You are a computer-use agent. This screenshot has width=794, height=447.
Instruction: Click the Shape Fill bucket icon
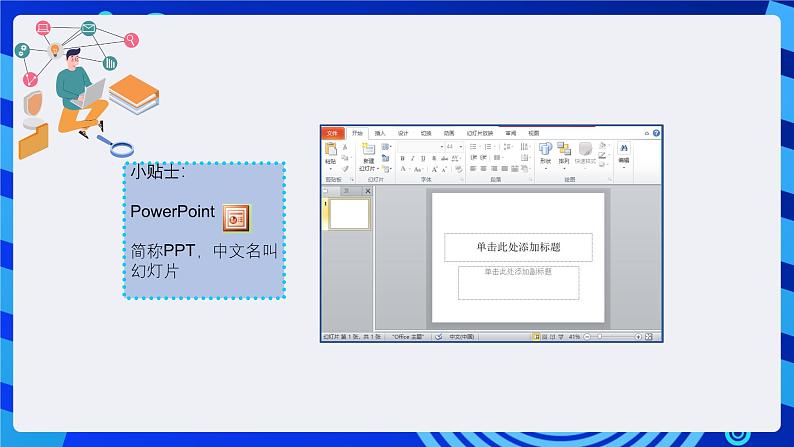(x=603, y=146)
